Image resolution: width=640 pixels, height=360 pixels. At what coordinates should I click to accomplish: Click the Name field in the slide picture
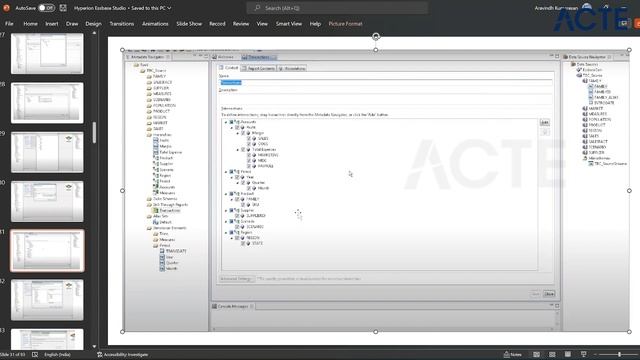tap(386, 82)
